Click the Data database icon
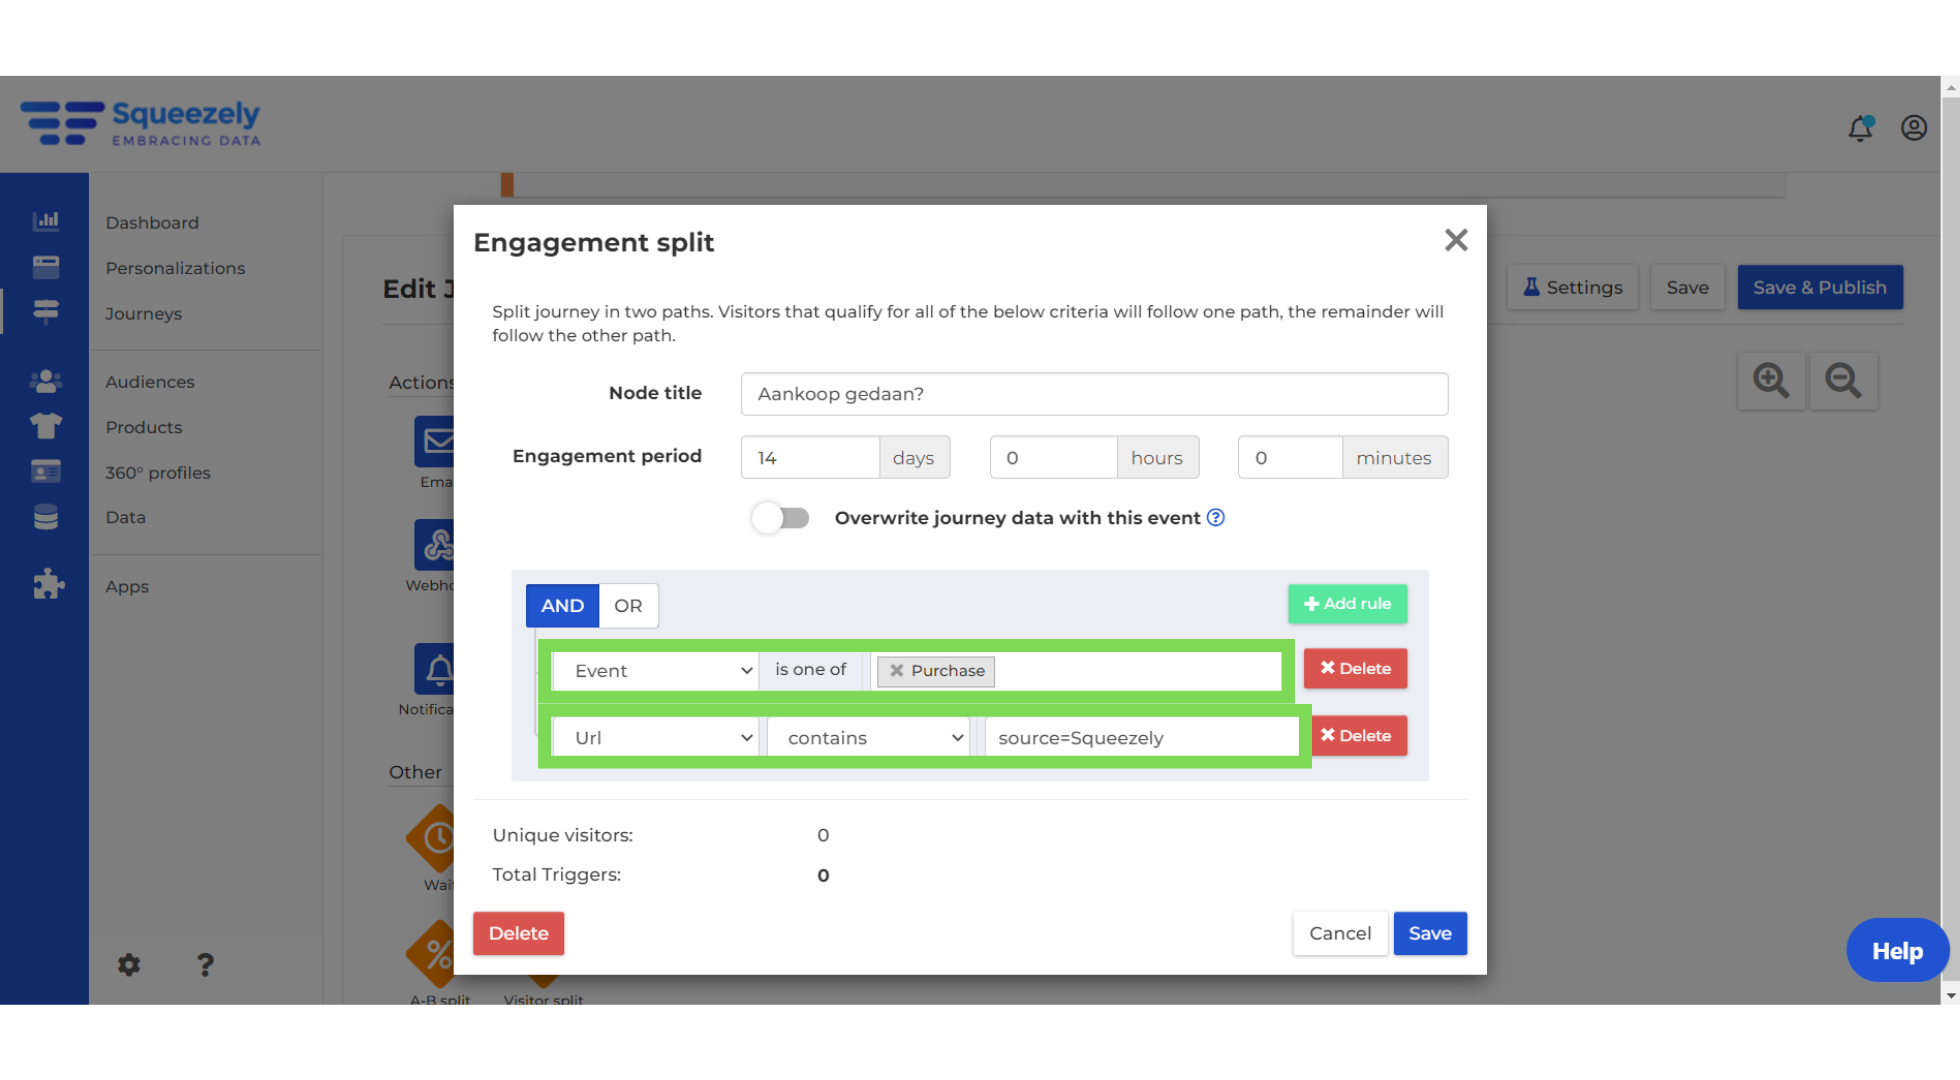Screen dimensions: 1960x1080 coord(45,517)
